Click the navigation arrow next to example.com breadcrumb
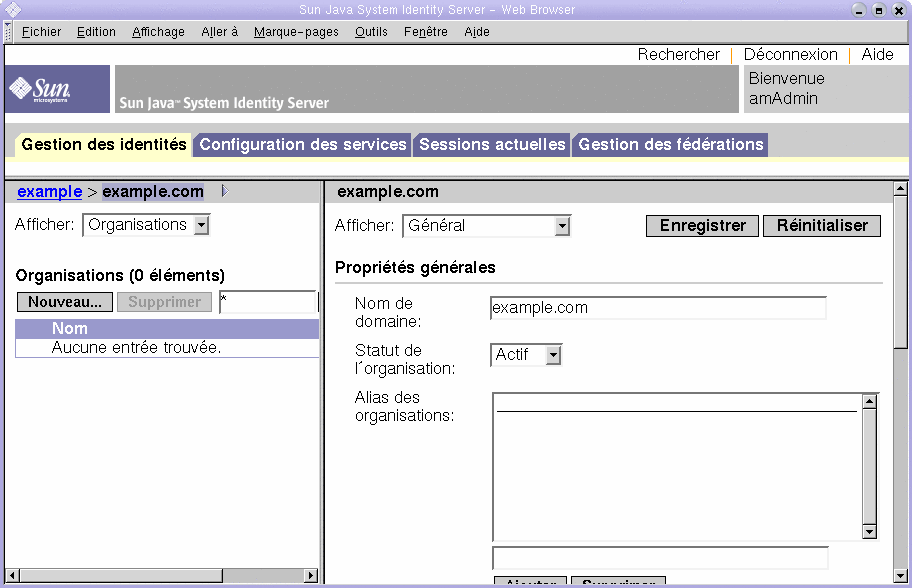The image size is (912, 588). tap(225, 191)
